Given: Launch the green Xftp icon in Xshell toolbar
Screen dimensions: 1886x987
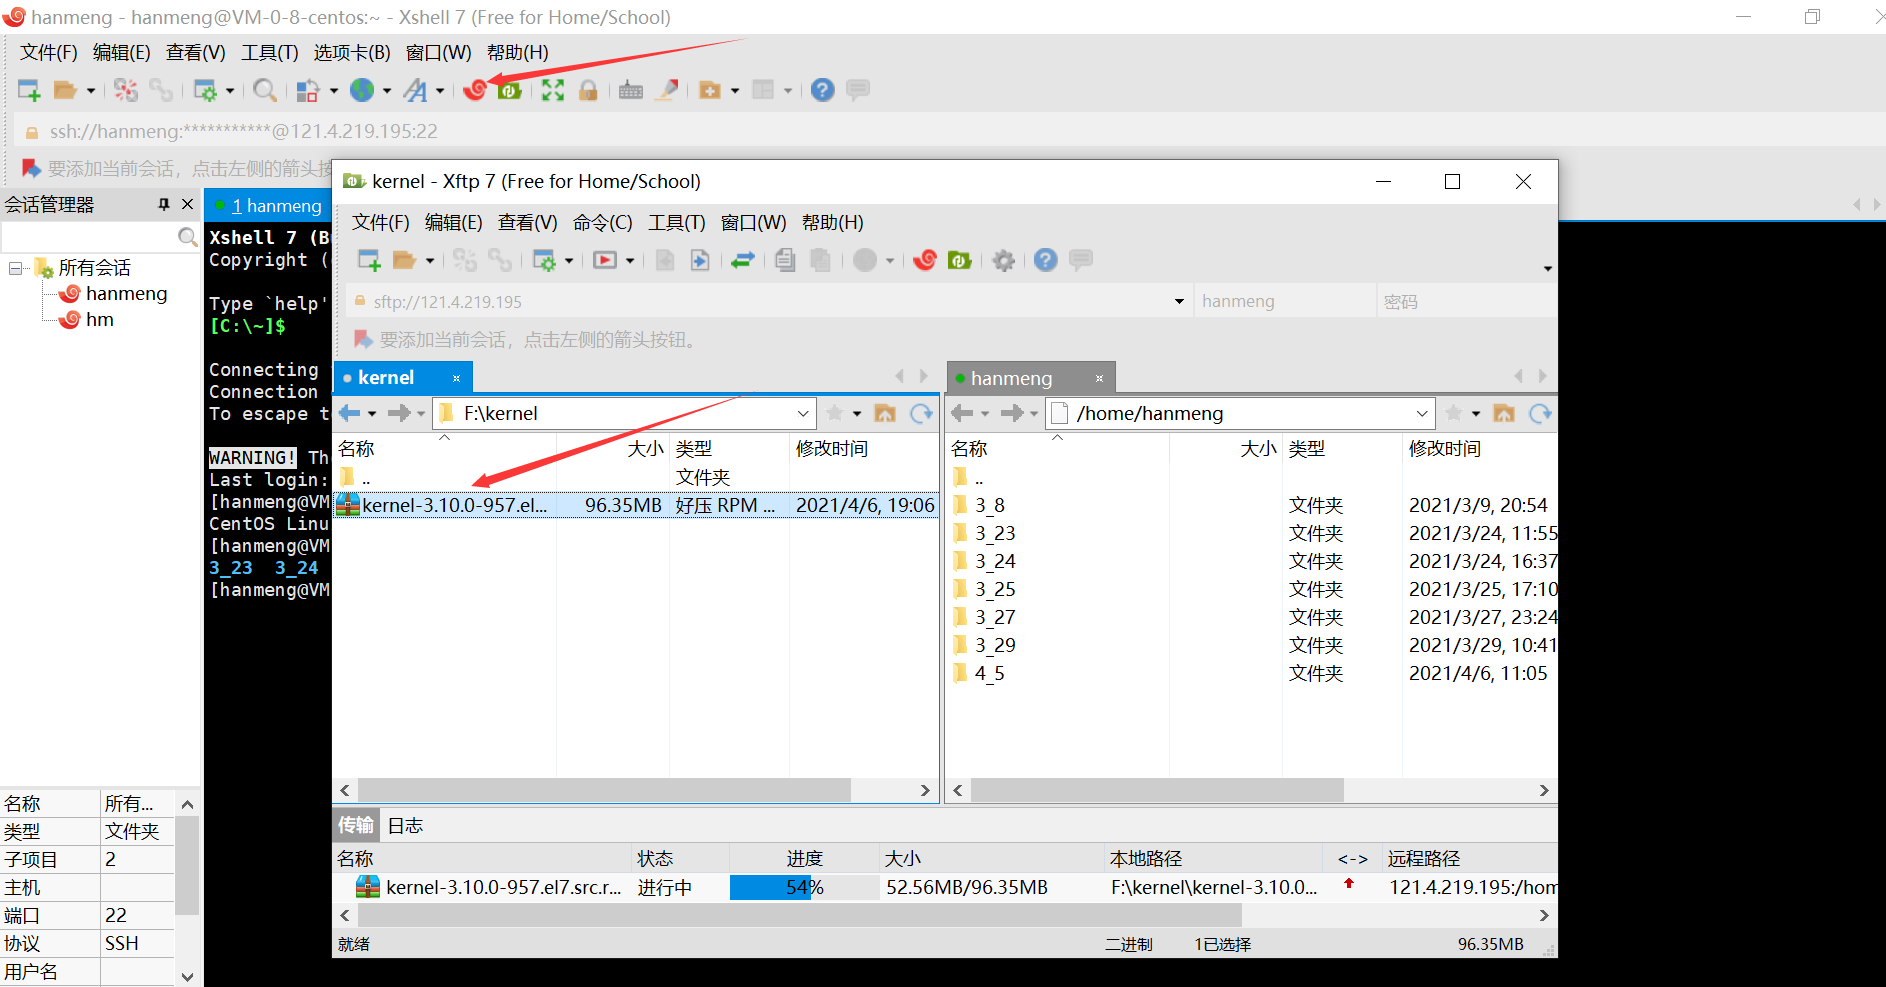Looking at the screenshot, I should 510,90.
